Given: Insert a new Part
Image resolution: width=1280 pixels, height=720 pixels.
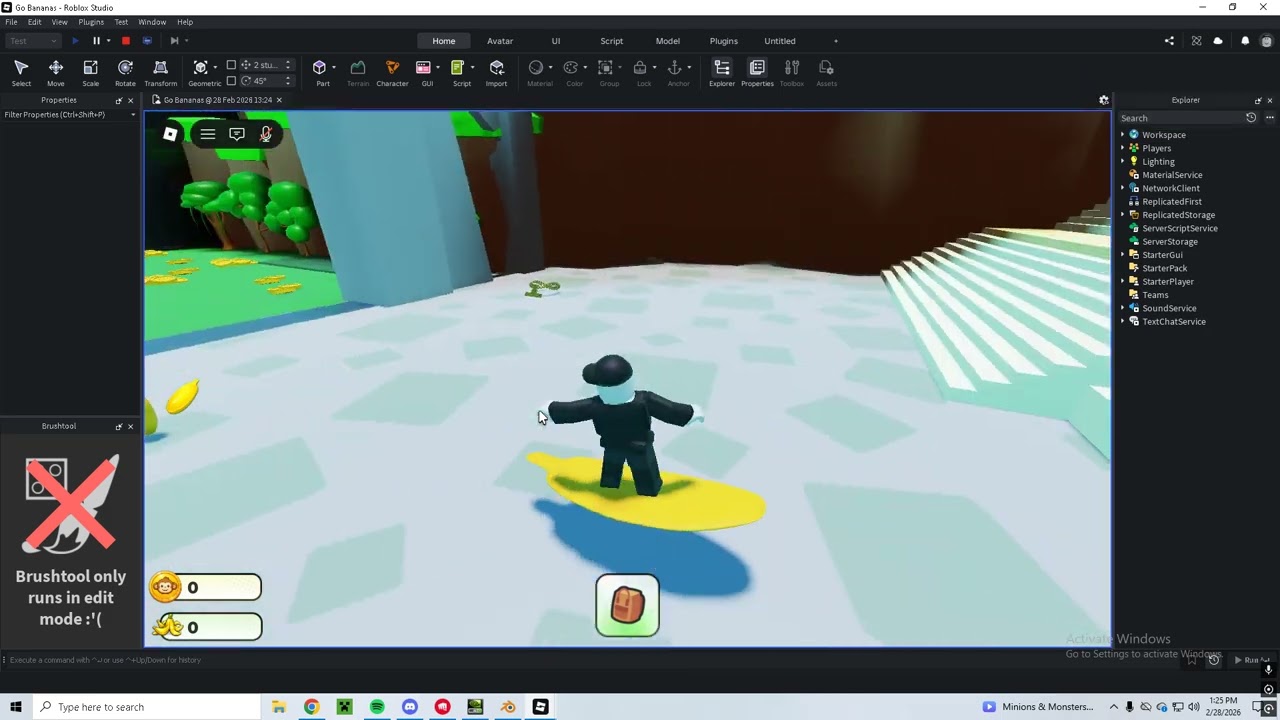Looking at the screenshot, I should coord(320,72).
